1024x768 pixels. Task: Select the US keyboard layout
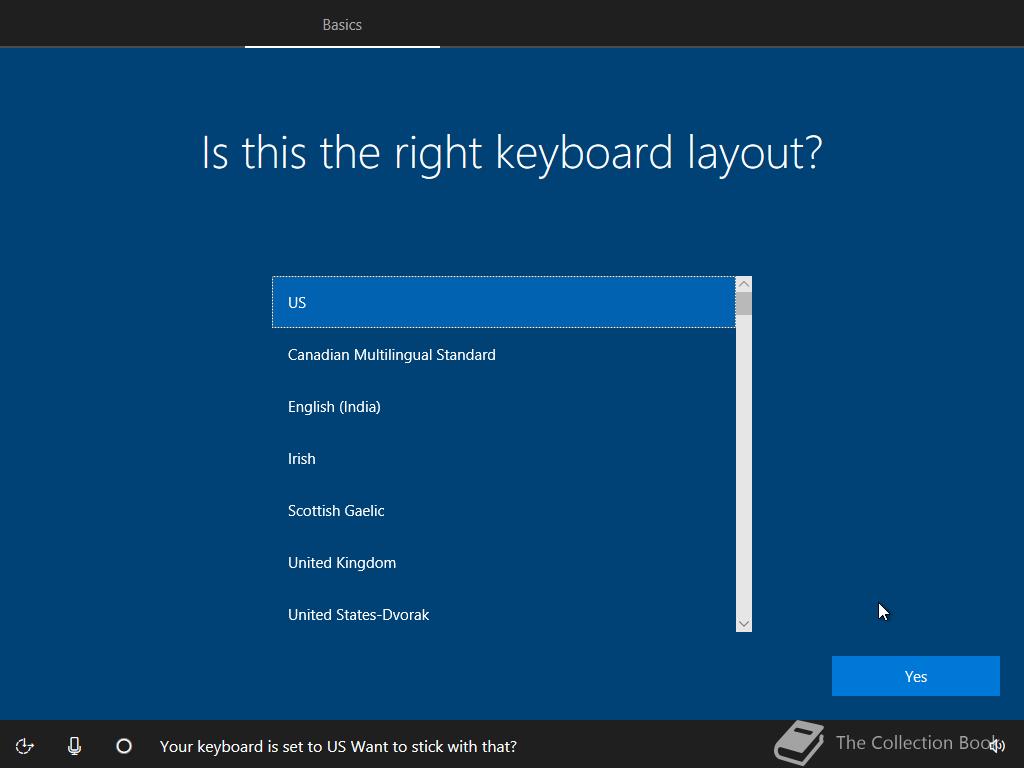coord(504,302)
